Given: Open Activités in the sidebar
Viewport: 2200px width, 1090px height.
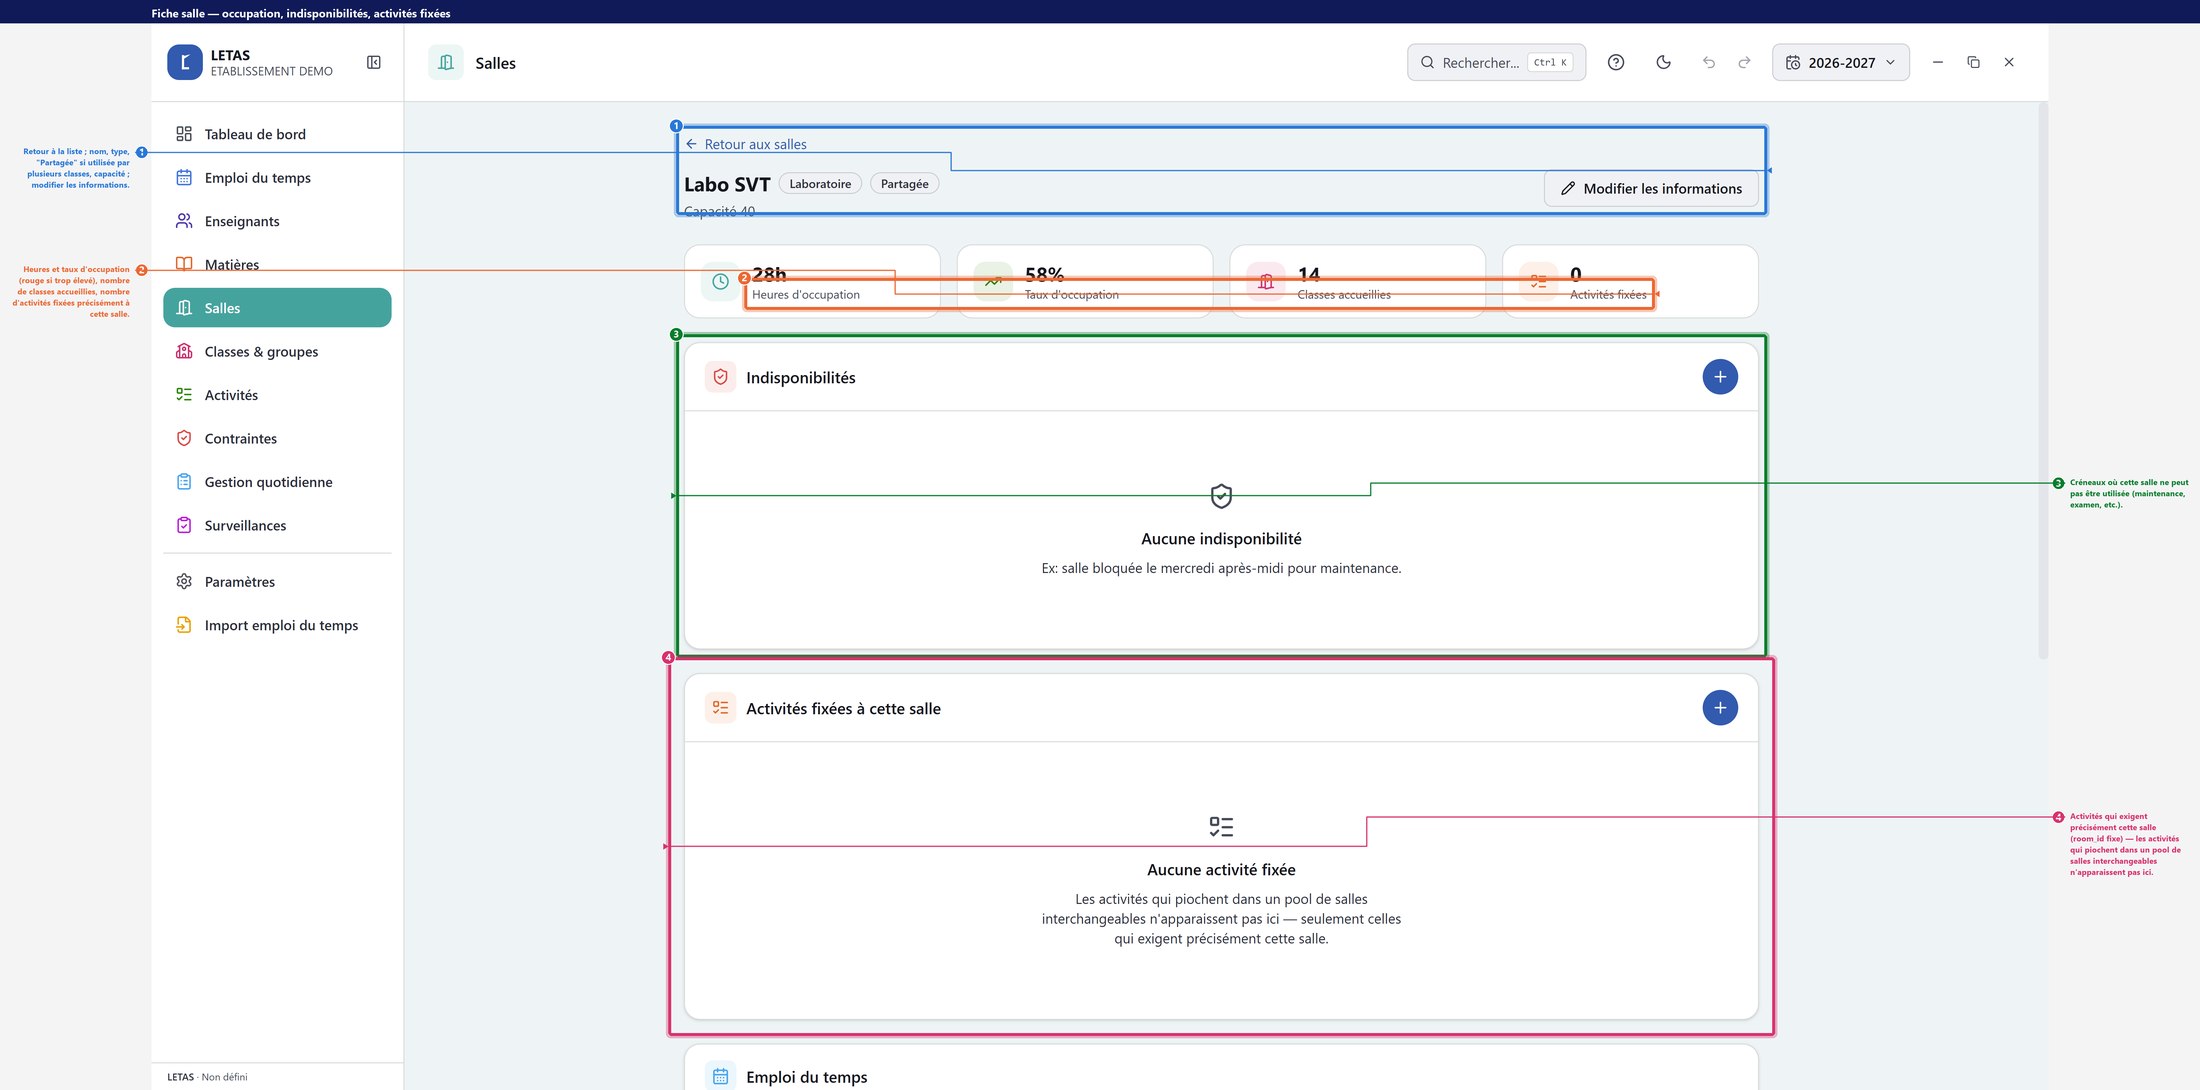Looking at the screenshot, I should 277,395.
